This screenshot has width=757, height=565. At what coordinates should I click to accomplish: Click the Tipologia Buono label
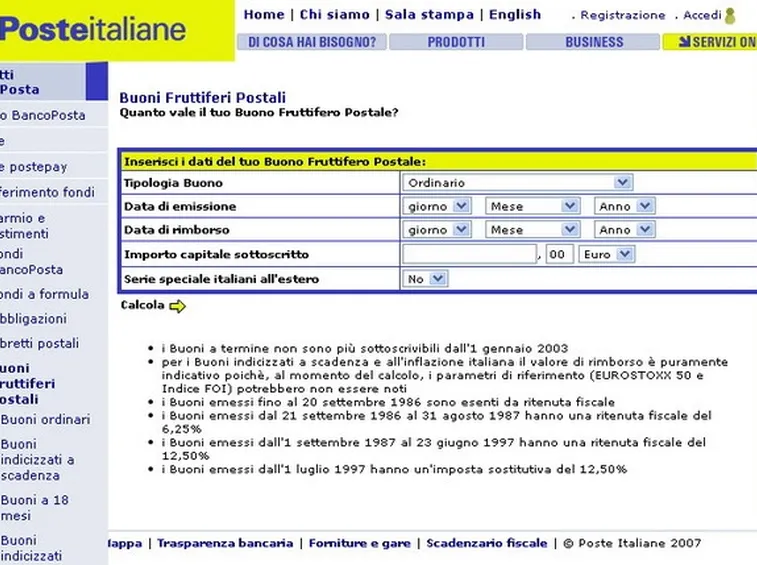tap(173, 183)
